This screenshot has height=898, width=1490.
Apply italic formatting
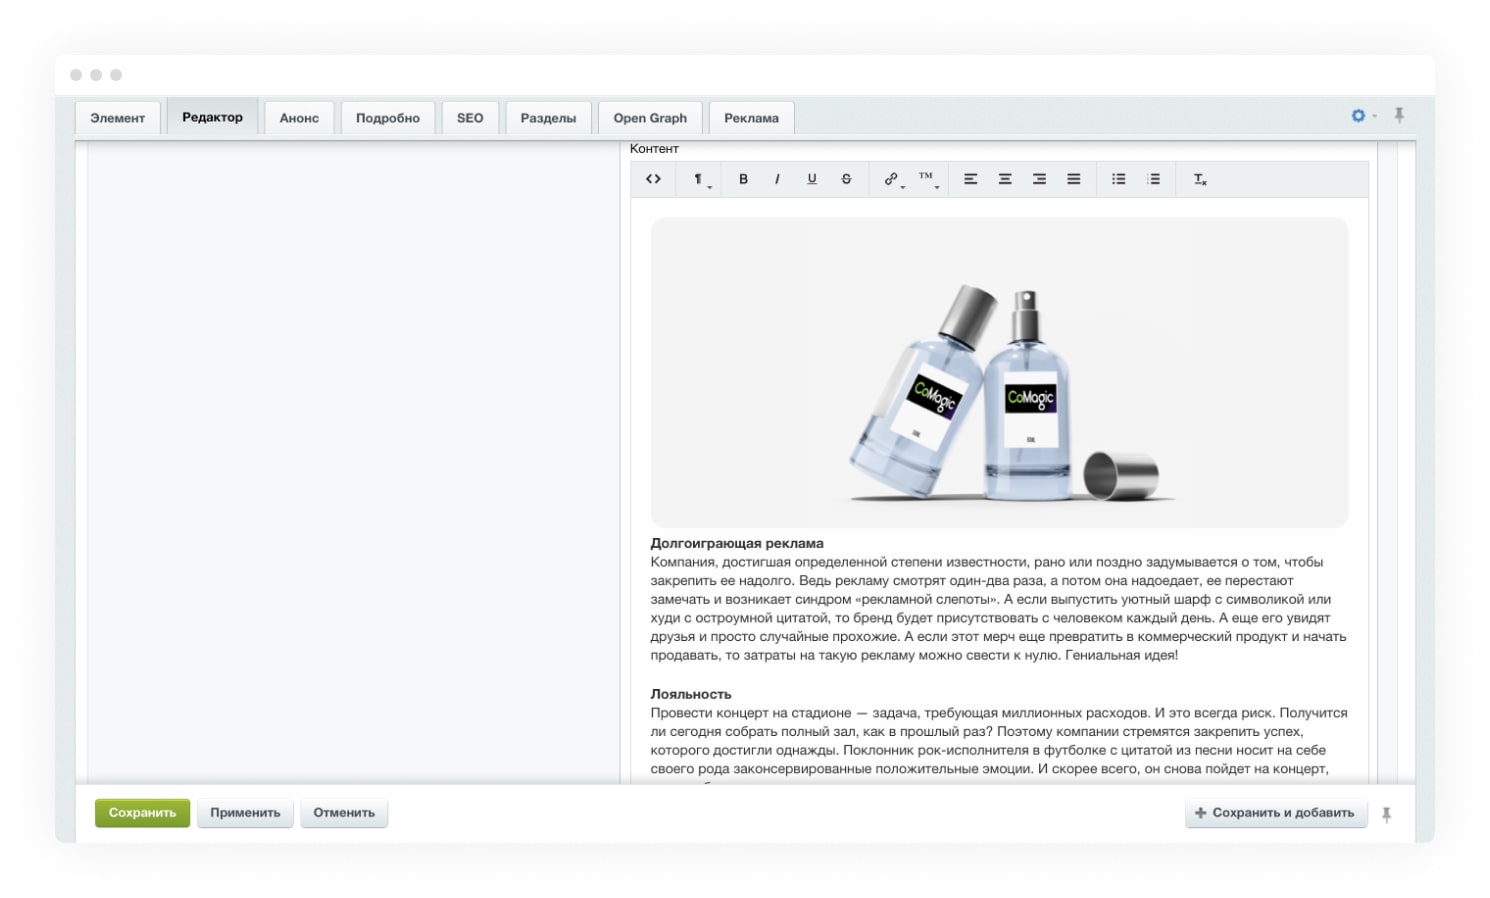pos(777,179)
